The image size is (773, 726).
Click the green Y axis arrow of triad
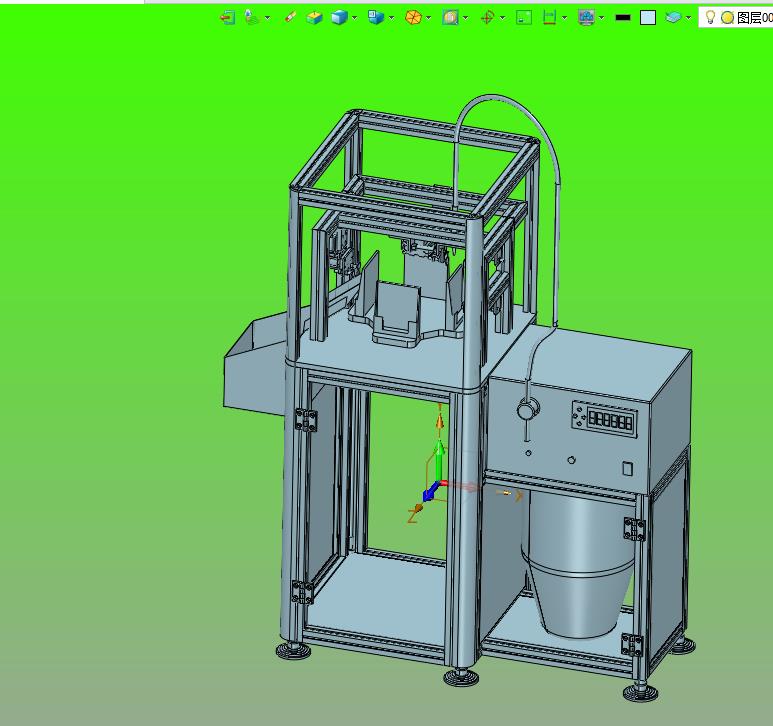coord(439,458)
